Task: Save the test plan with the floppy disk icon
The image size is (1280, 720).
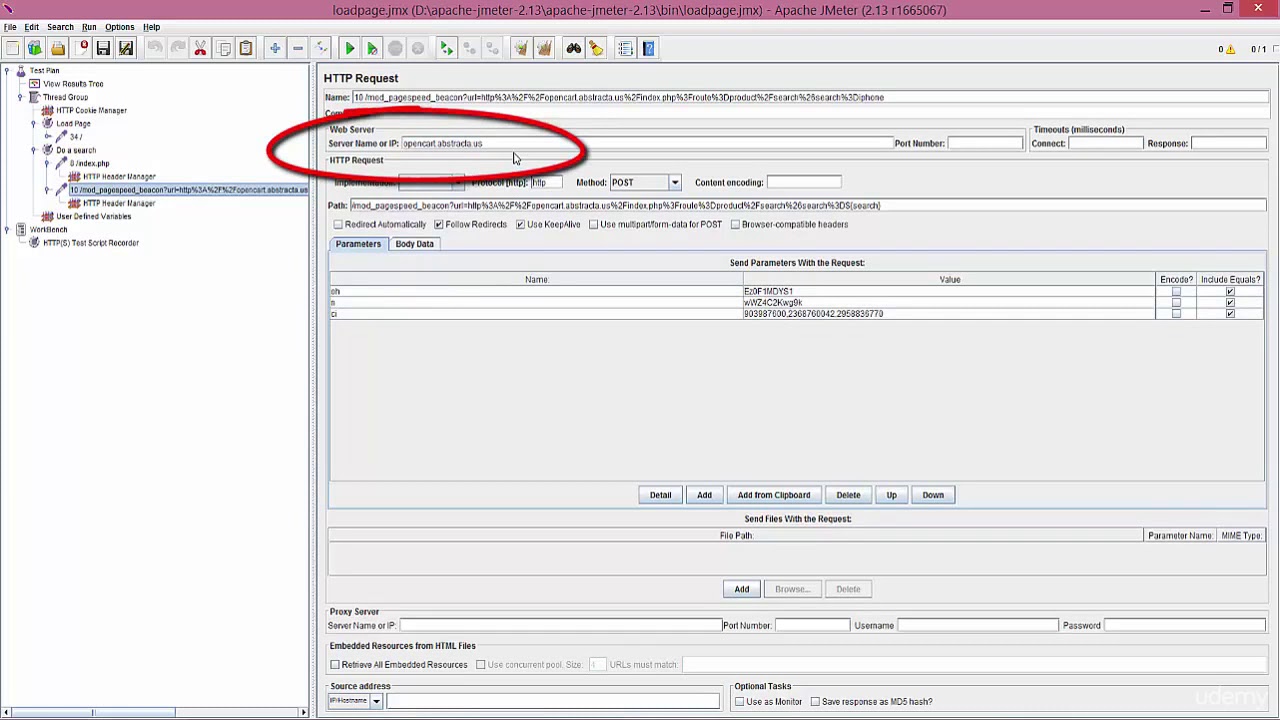Action: pyautogui.click(x=103, y=48)
